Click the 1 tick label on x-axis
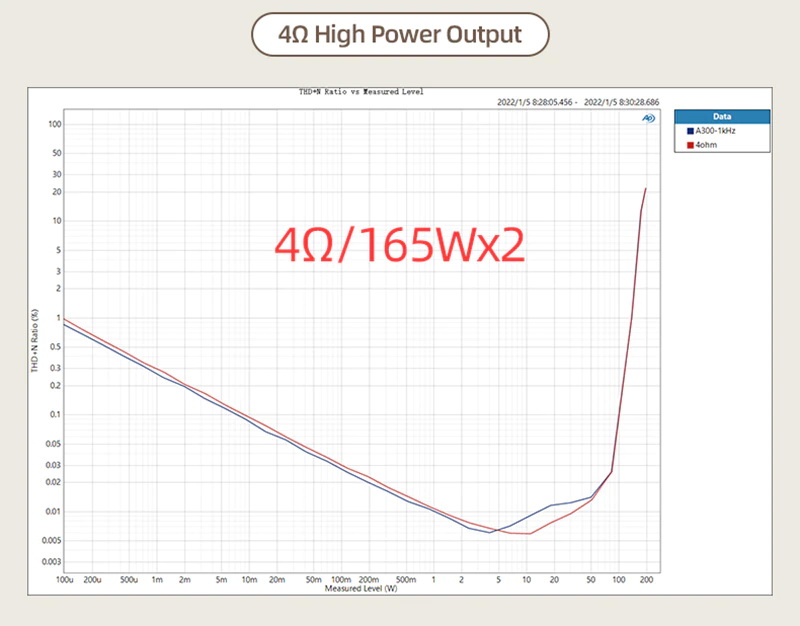This screenshot has width=800, height=626. (432, 578)
